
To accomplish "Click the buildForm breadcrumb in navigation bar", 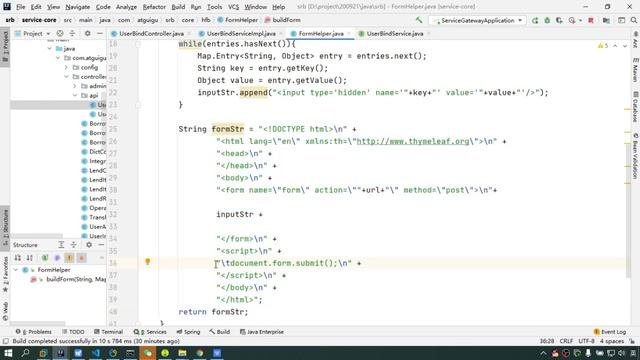I will pyautogui.click(x=282, y=20).
